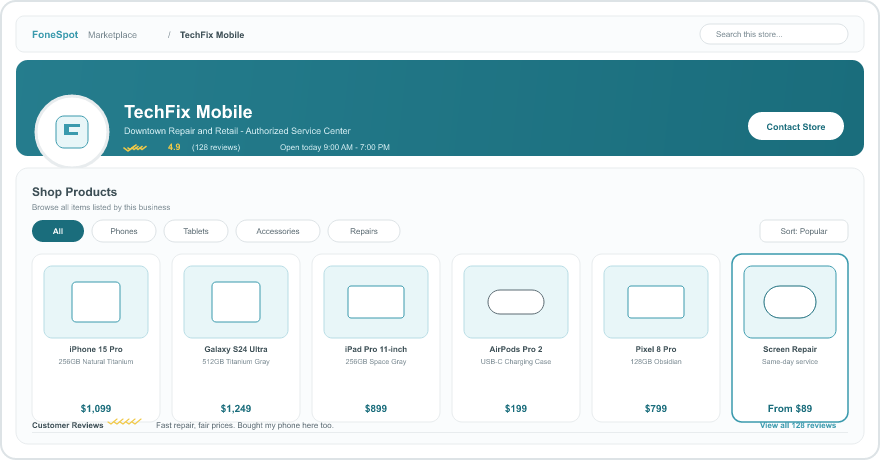
Task: Click the Shop Products heading
Action: coord(75,192)
